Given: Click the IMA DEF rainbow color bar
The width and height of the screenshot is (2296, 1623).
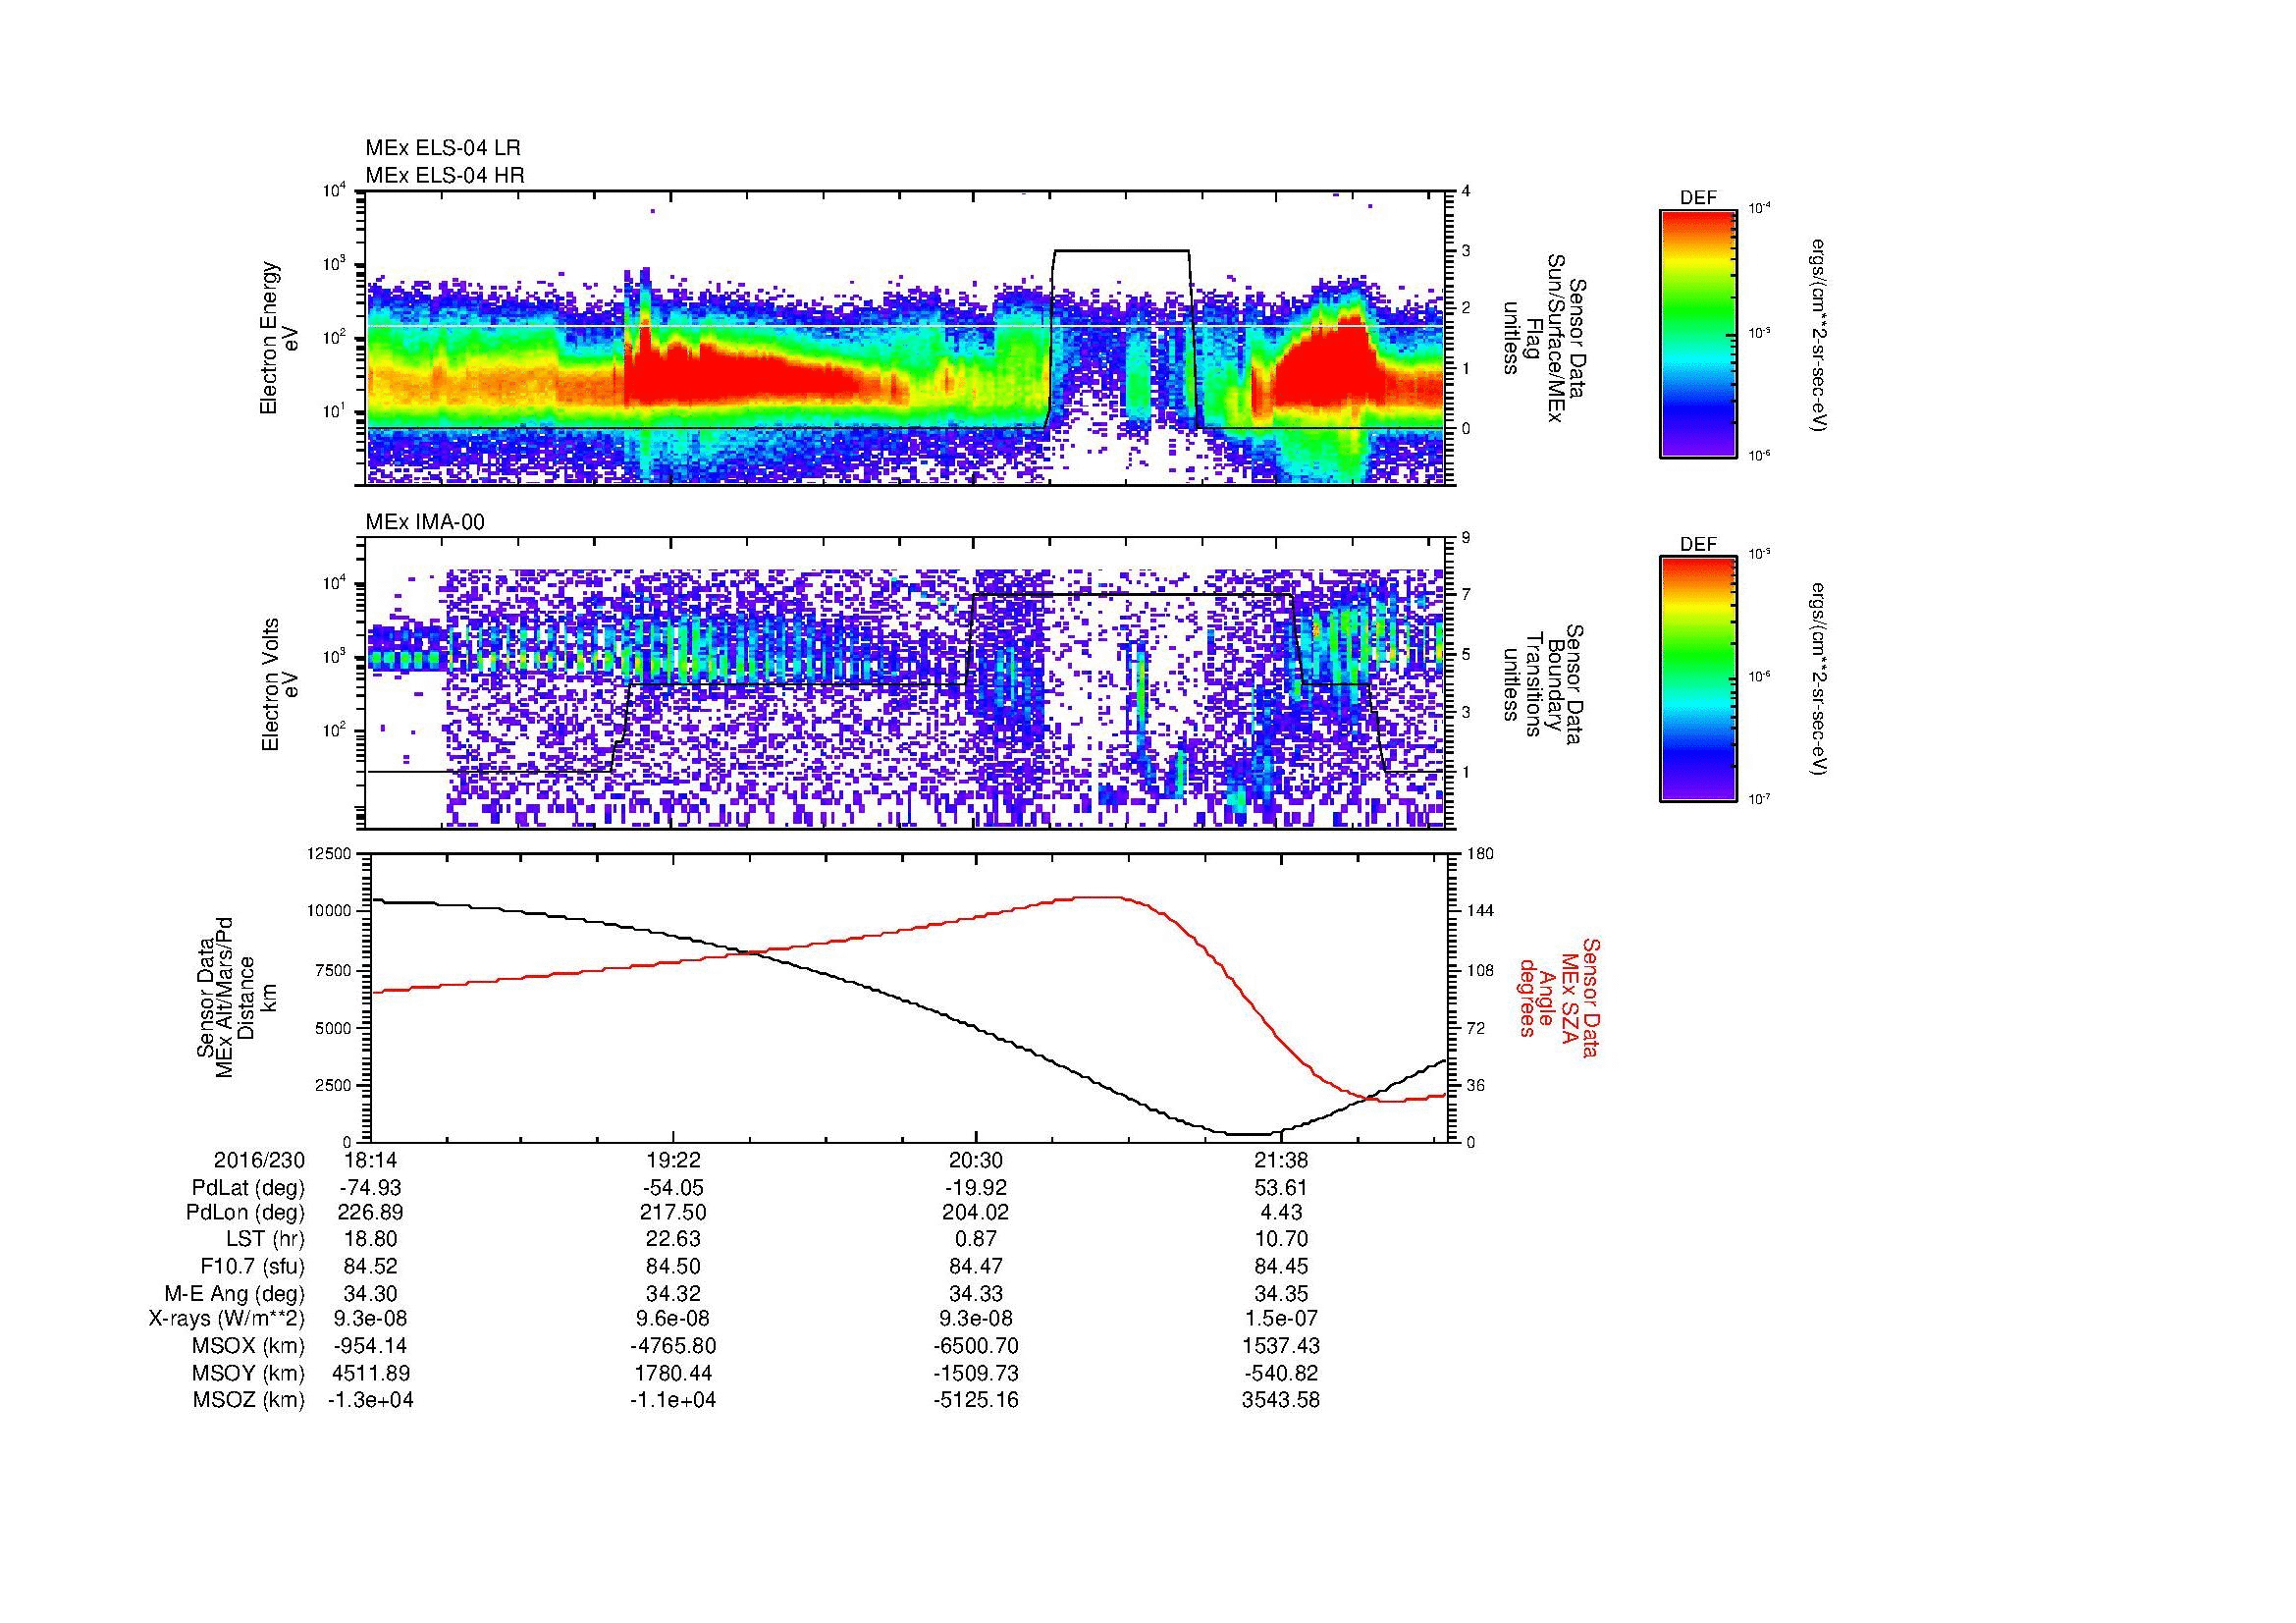Looking at the screenshot, I should tap(1698, 679).
